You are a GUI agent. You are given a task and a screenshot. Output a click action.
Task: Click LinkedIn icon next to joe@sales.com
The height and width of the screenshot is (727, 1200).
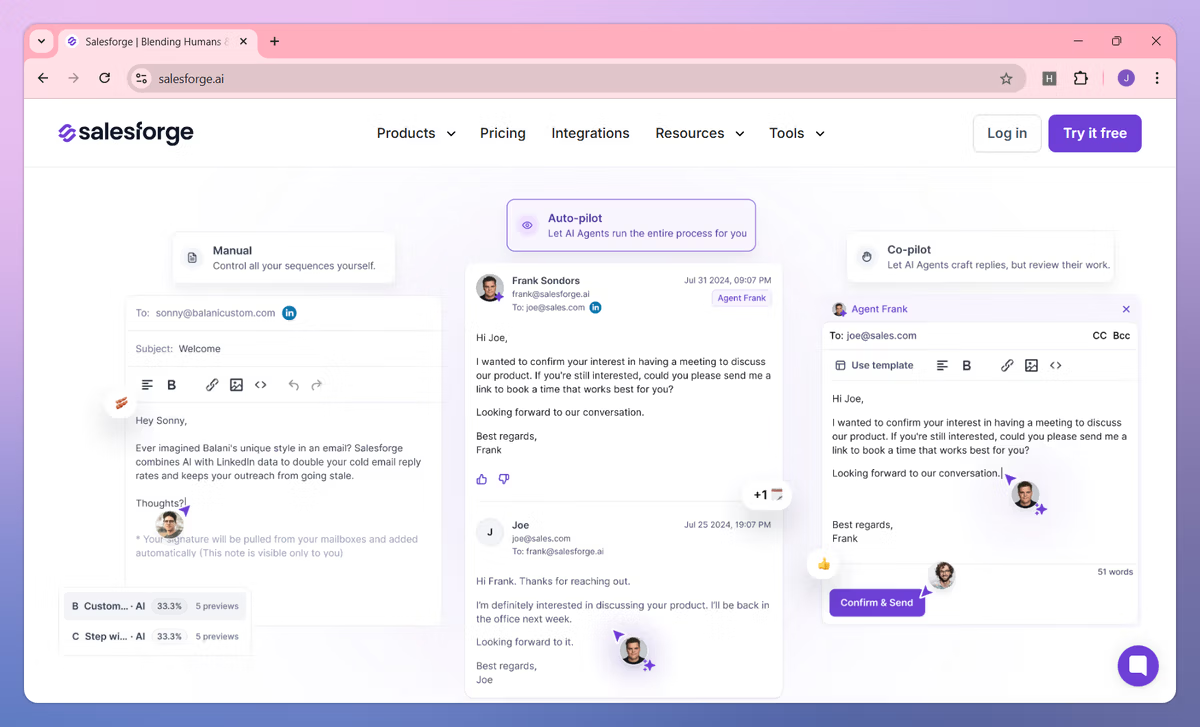pyautogui.click(x=595, y=307)
